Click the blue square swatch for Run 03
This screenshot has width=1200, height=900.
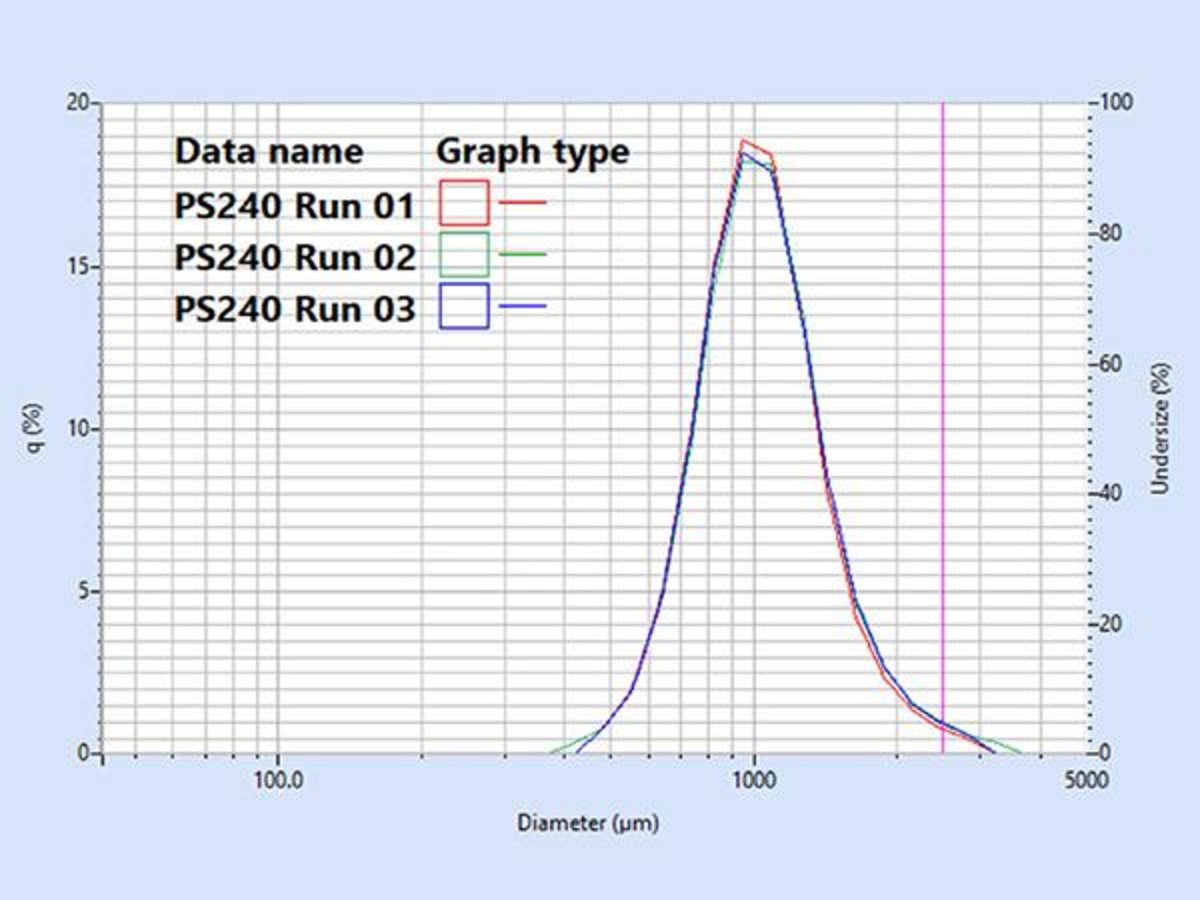[463, 307]
